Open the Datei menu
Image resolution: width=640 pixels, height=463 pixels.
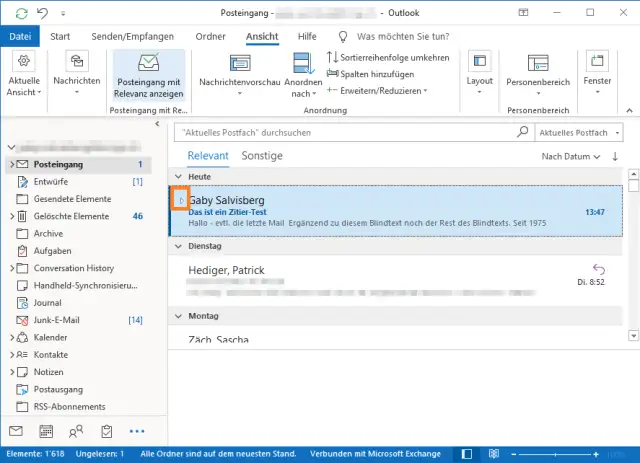coord(19,36)
